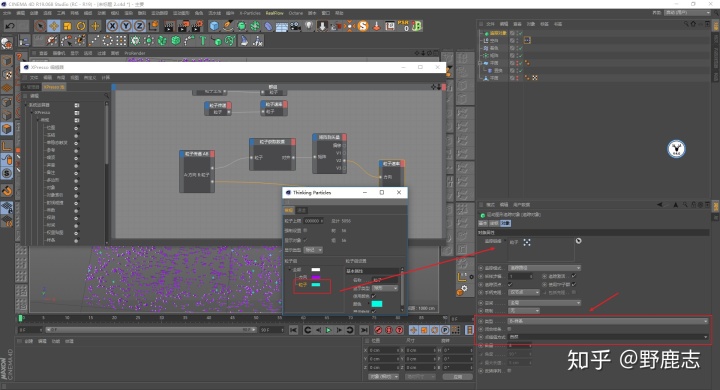The height and width of the screenshot is (390, 720).
Task: Click the Attribute Manager back arrow
Action: coord(660,205)
